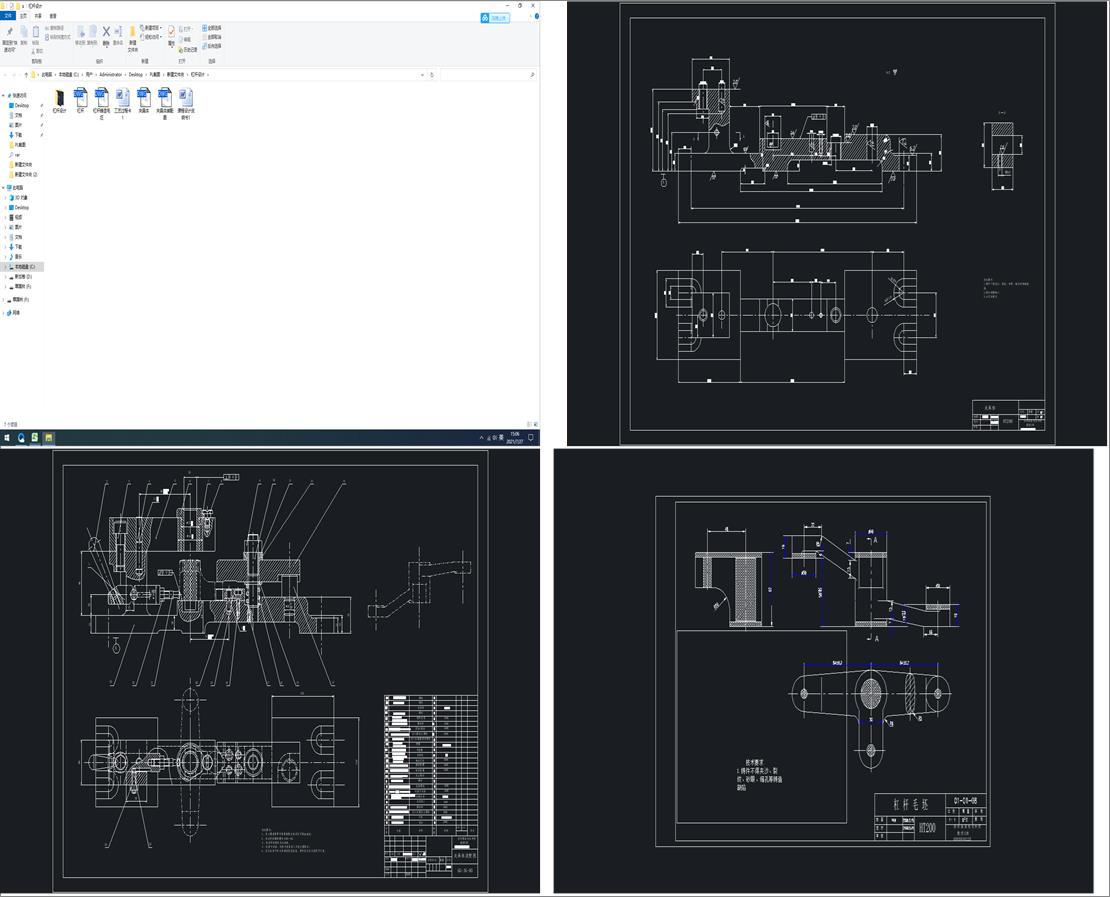Click the Copy icon in Explorer ribbon

pyautogui.click(x=23, y=35)
